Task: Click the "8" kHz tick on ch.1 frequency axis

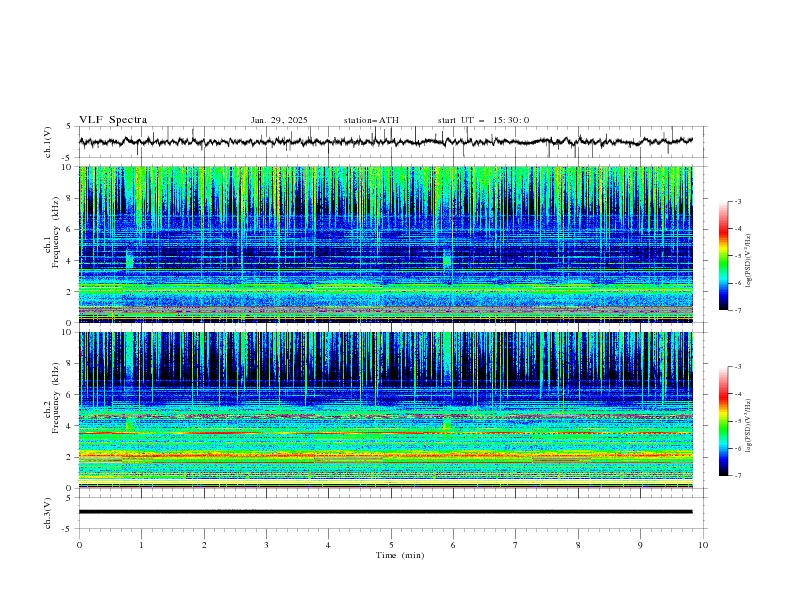Action: click(71, 198)
